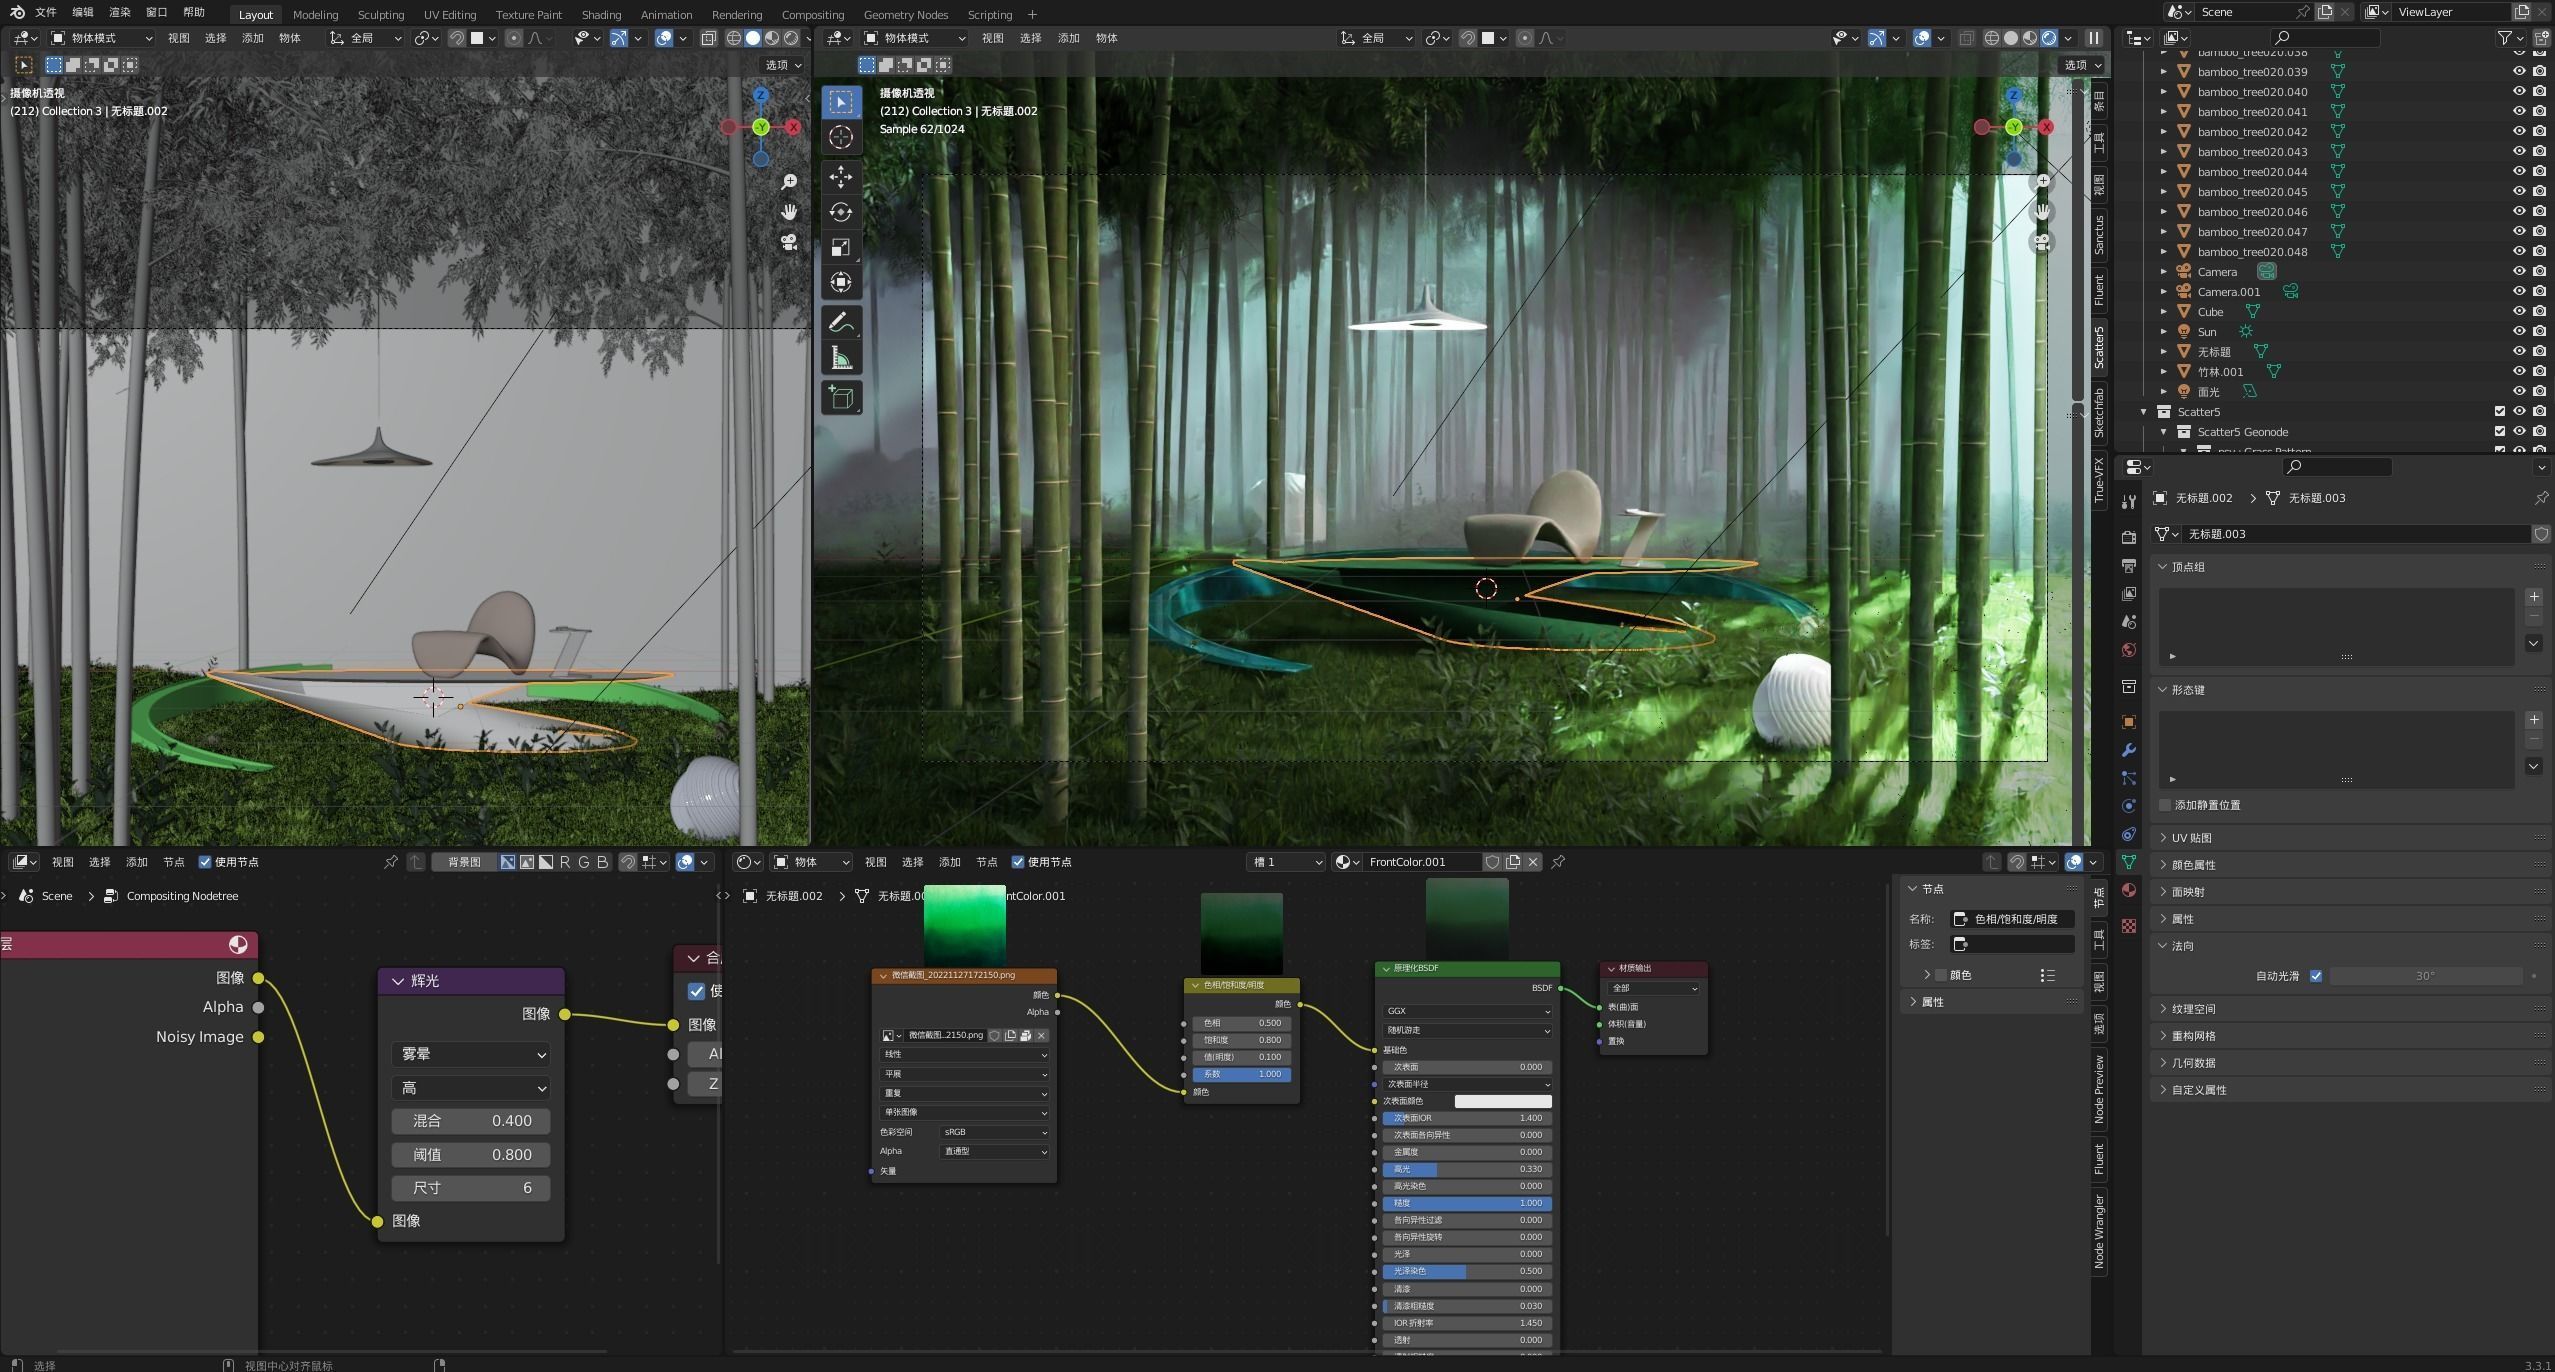
Task: Open the Glare type dropdown showing 雾晕
Action: (x=471, y=1054)
